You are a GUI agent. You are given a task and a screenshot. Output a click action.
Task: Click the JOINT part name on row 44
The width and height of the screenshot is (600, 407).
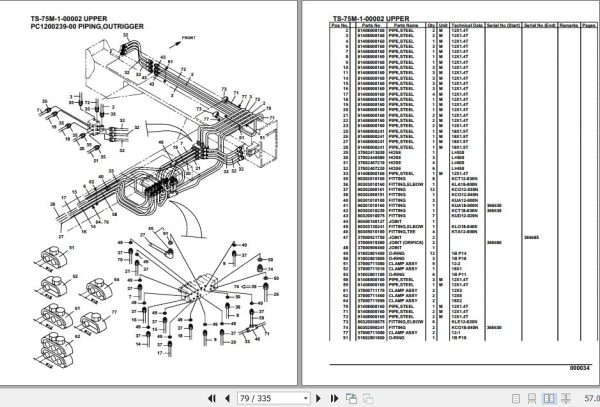click(x=395, y=221)
